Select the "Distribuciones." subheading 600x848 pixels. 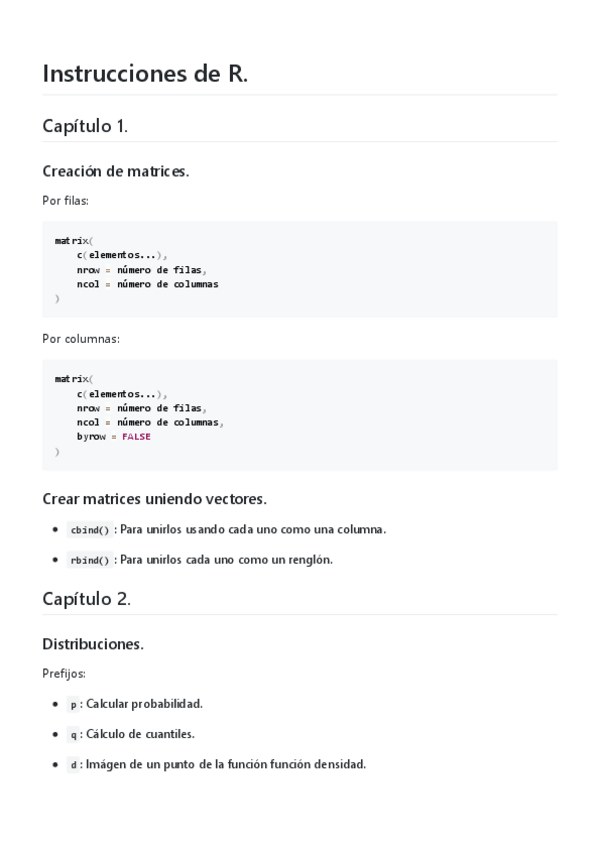tap(93, 644)
